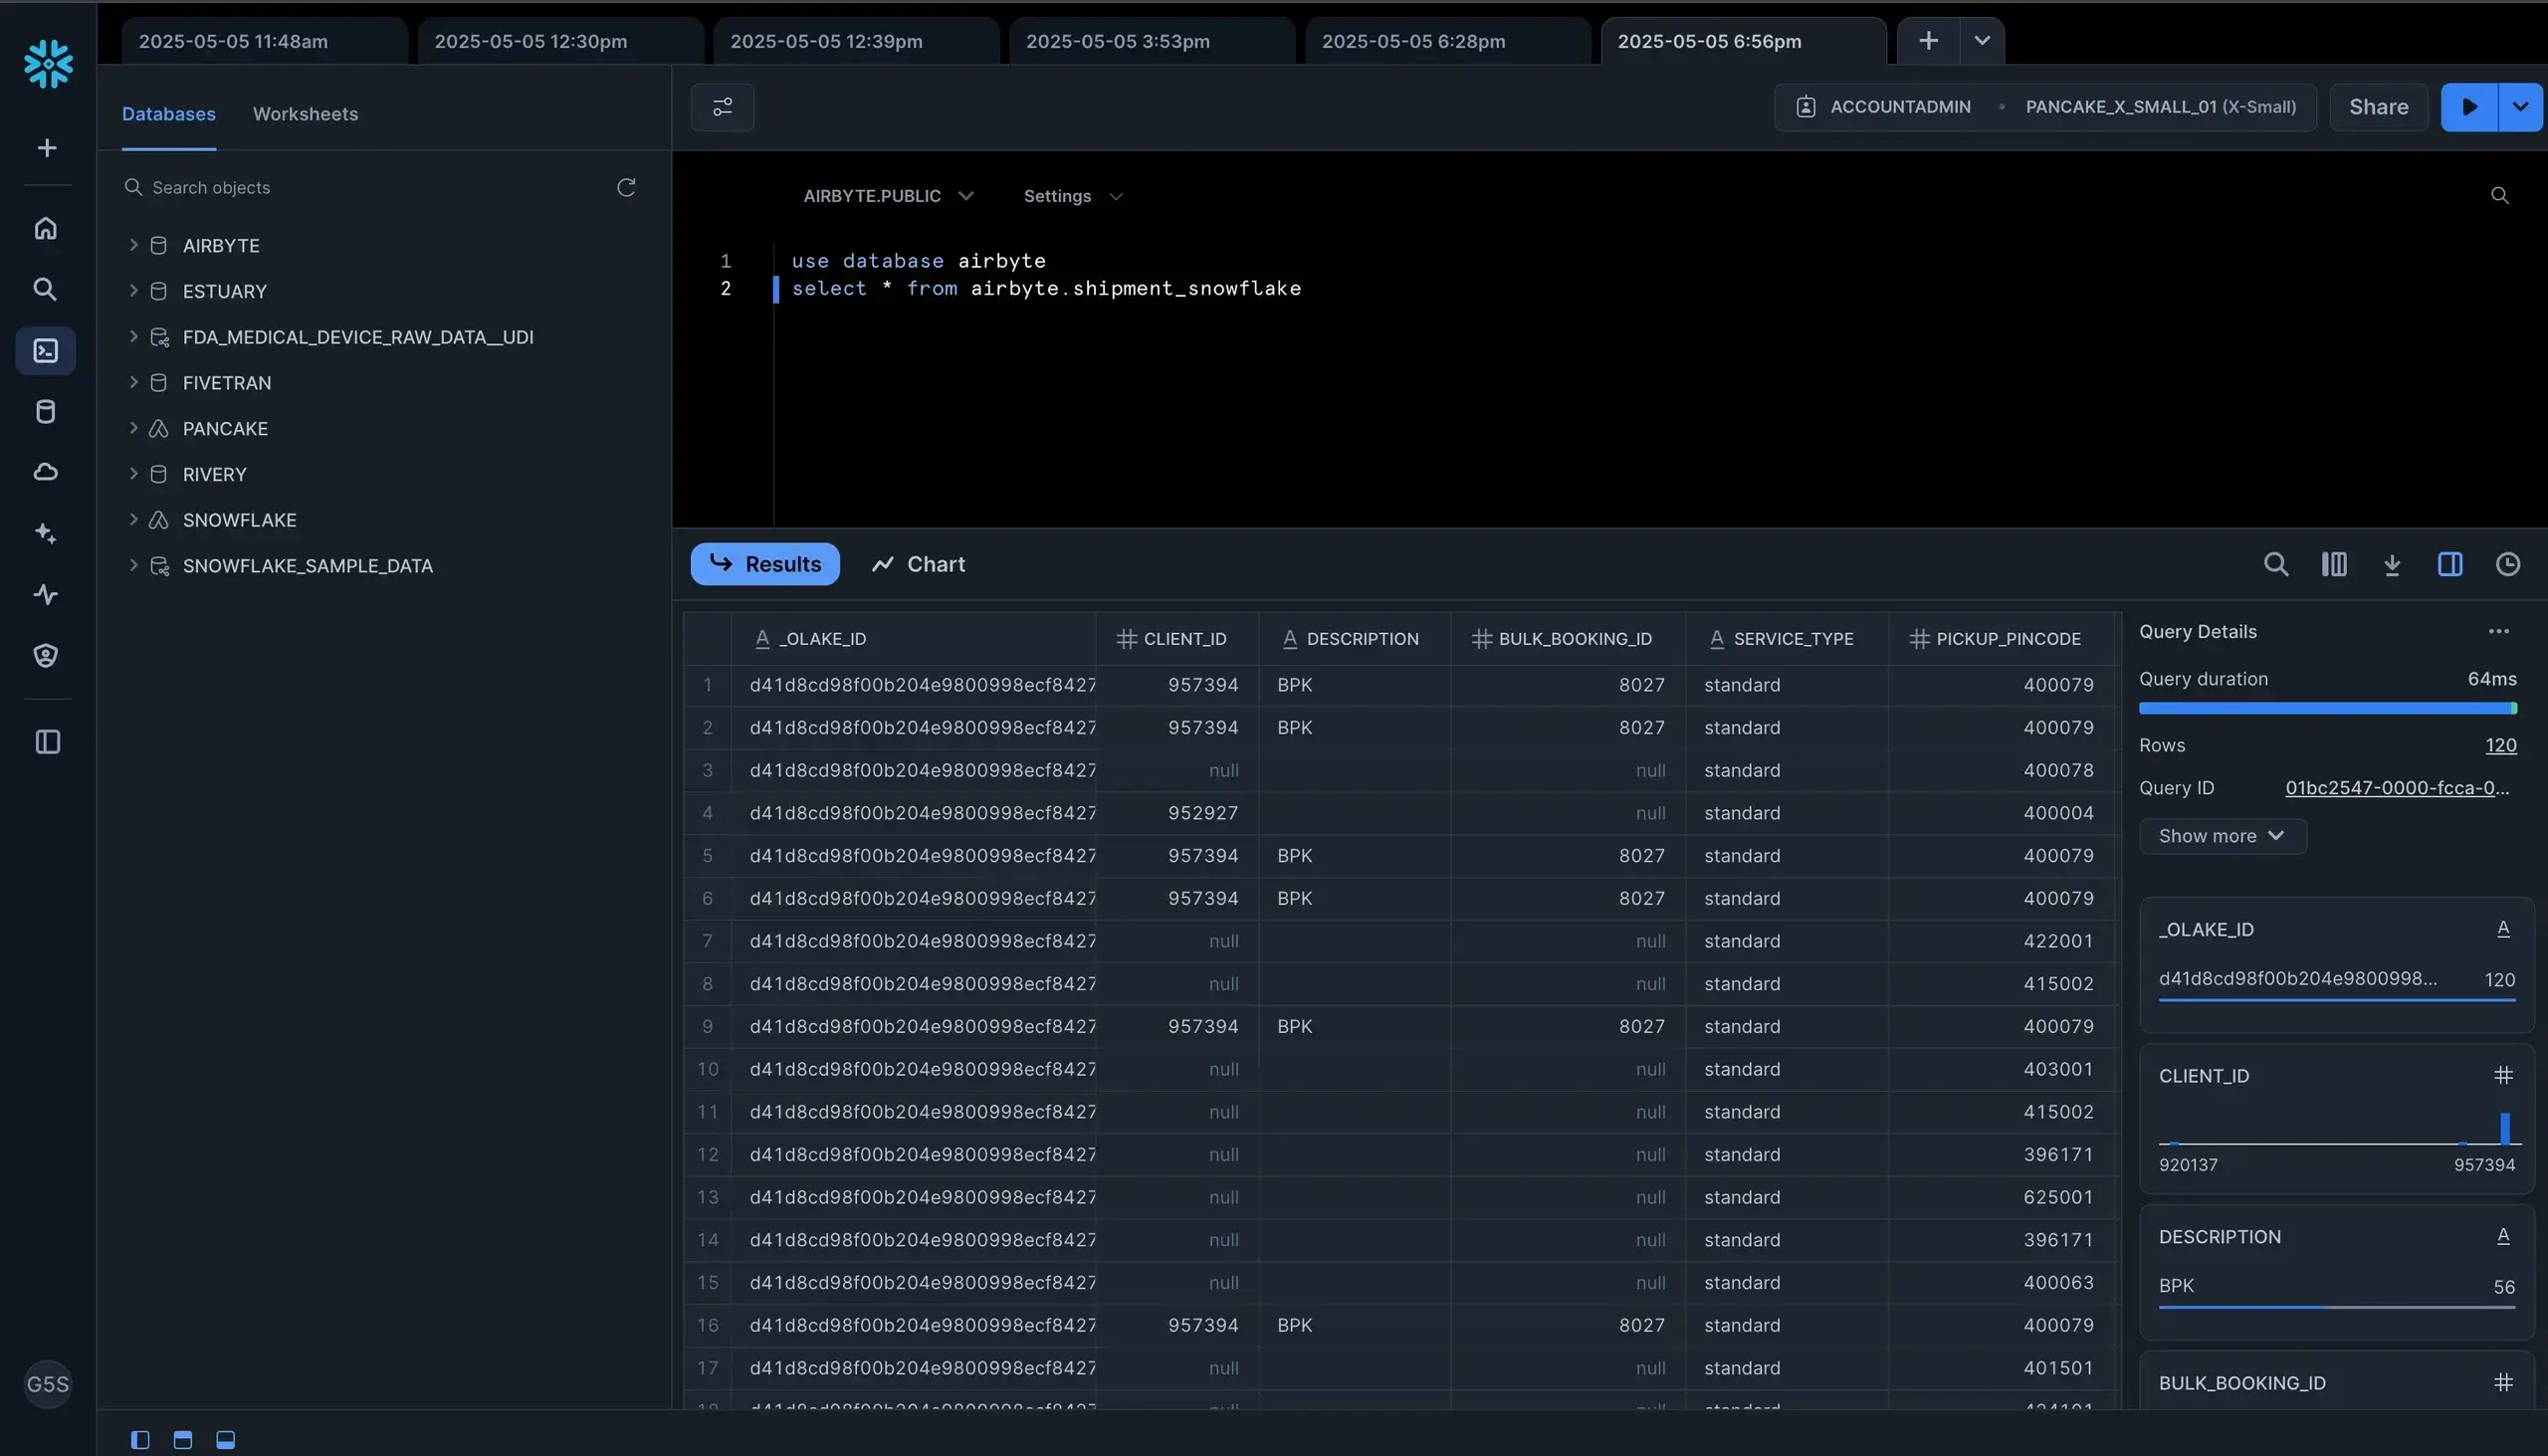
Task: Switch to the Worksheets tab
Action: (x=305, y=114)
